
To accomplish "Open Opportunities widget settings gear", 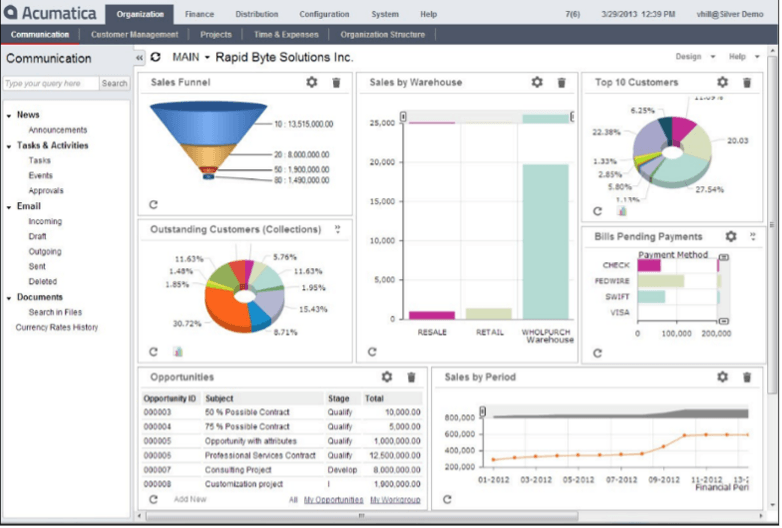I will (387, 377).
